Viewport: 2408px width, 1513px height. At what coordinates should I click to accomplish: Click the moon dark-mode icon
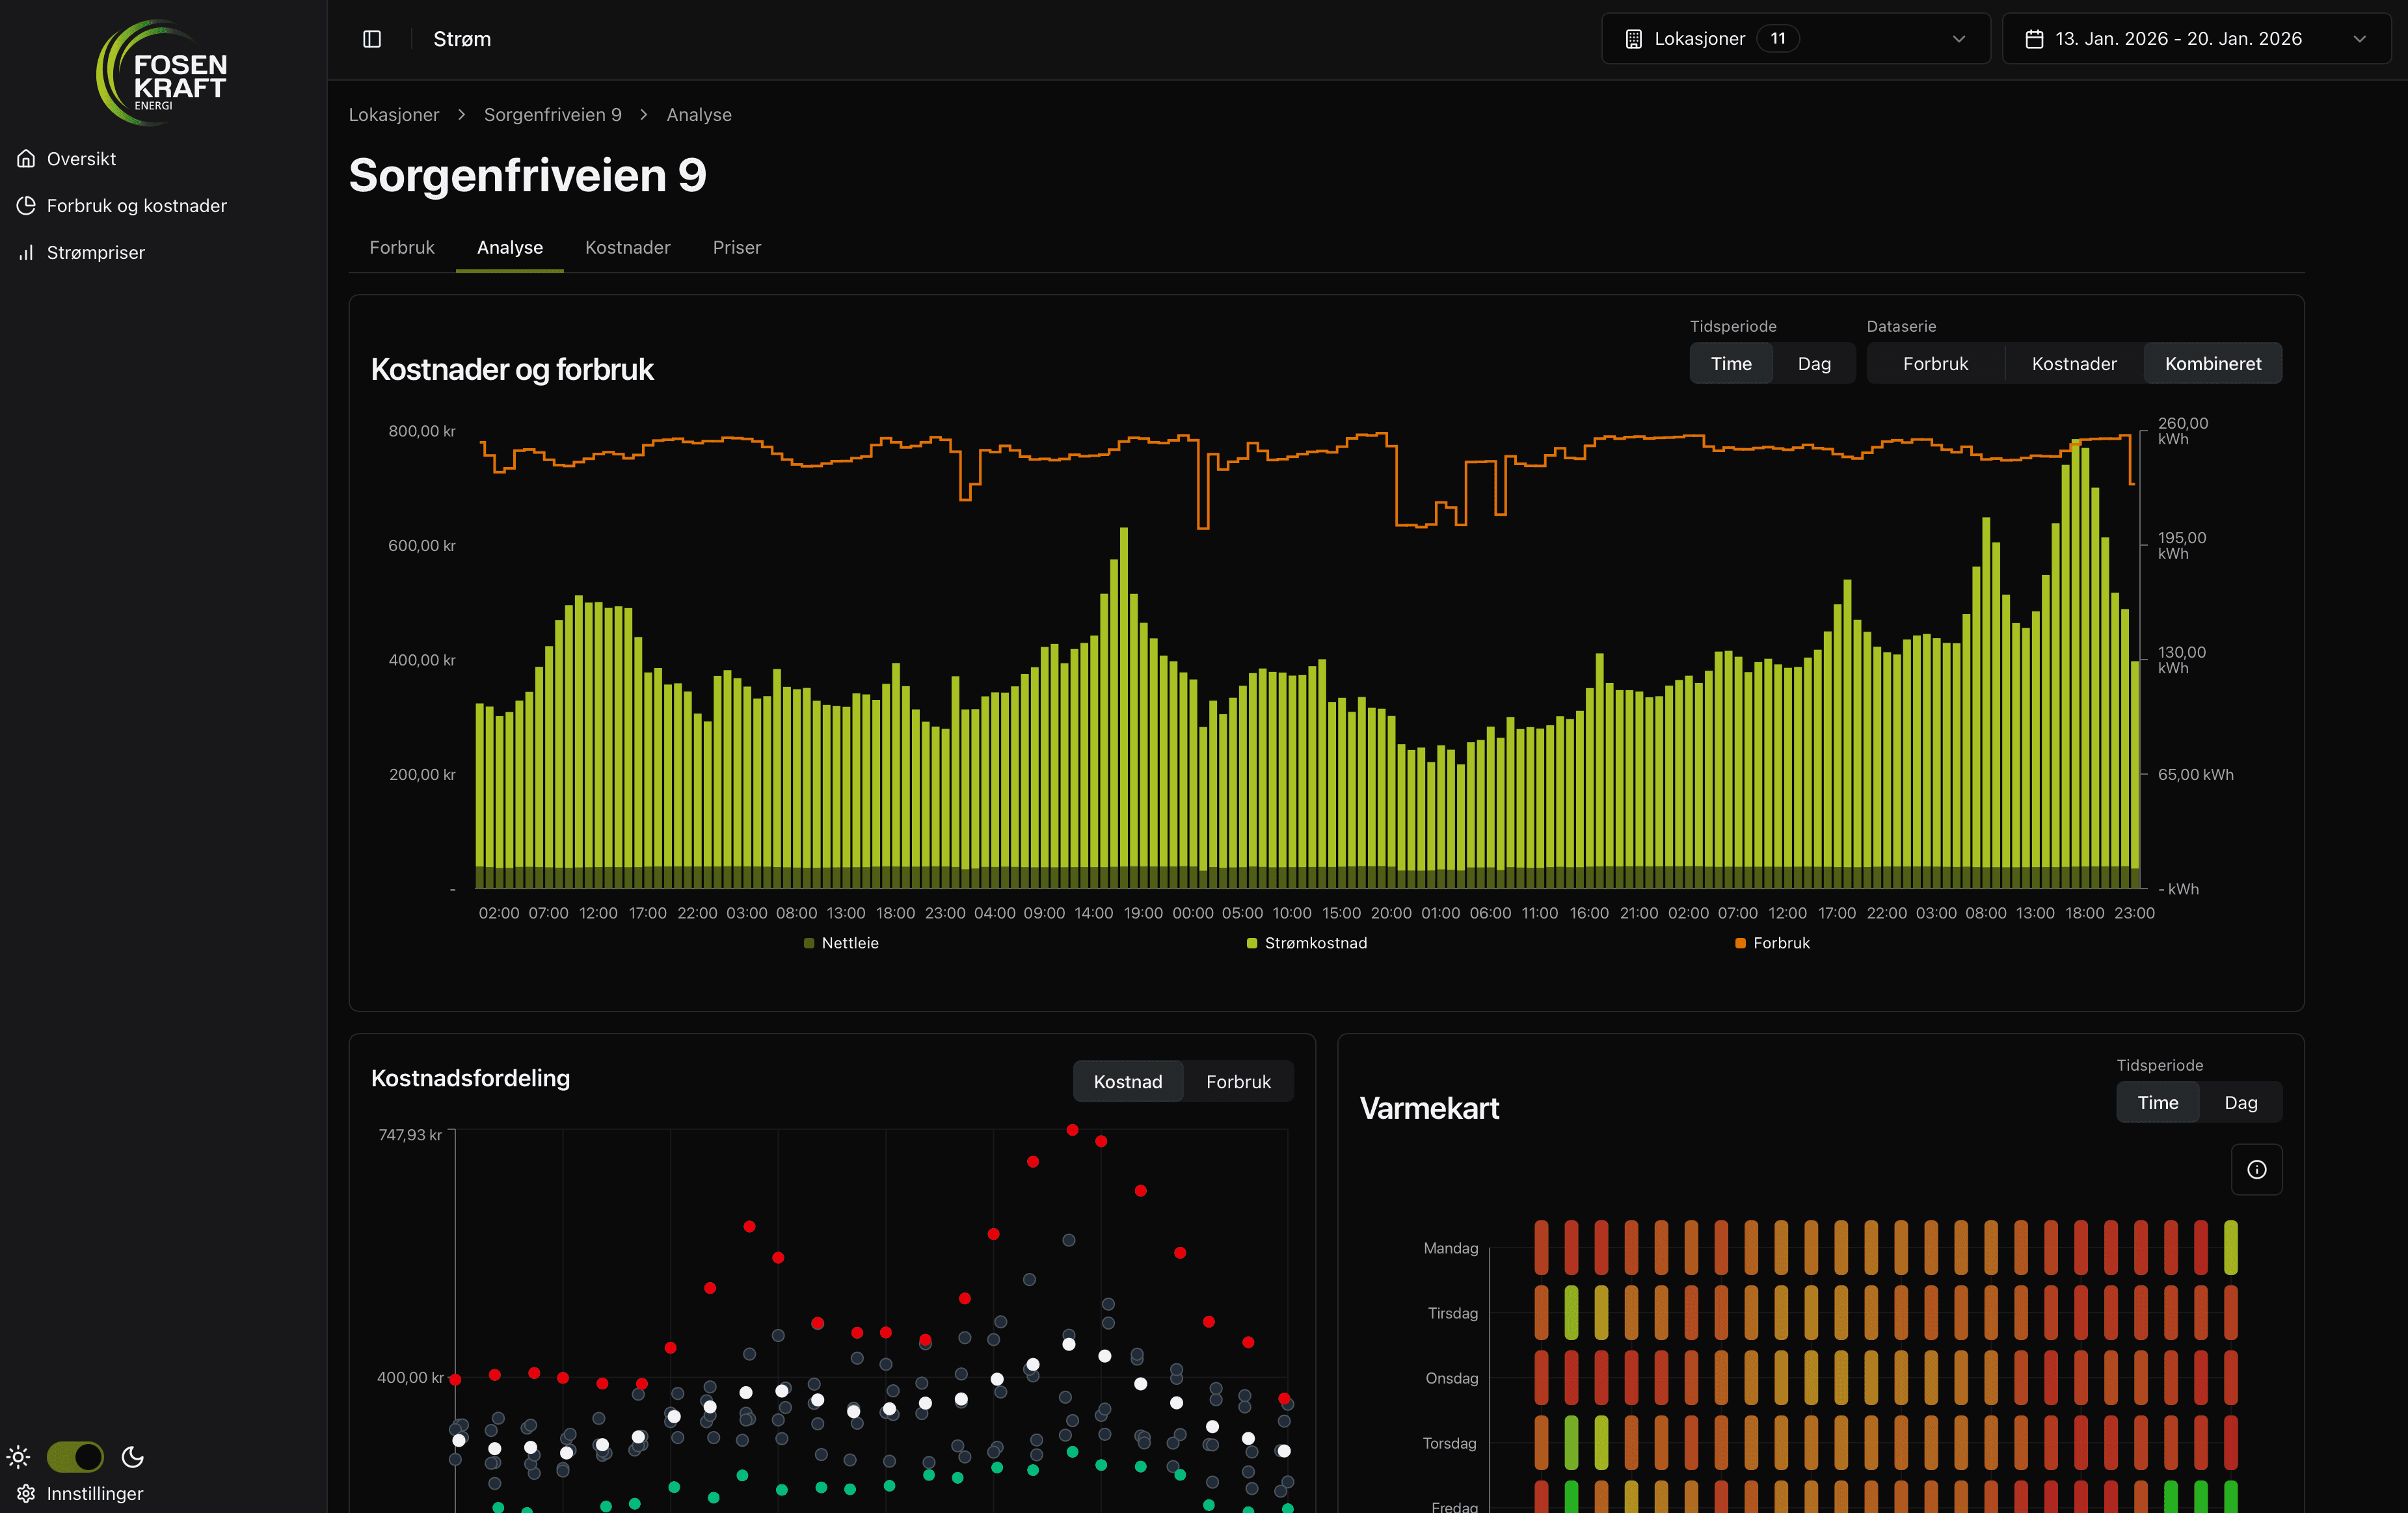(x=133, y=1457)
